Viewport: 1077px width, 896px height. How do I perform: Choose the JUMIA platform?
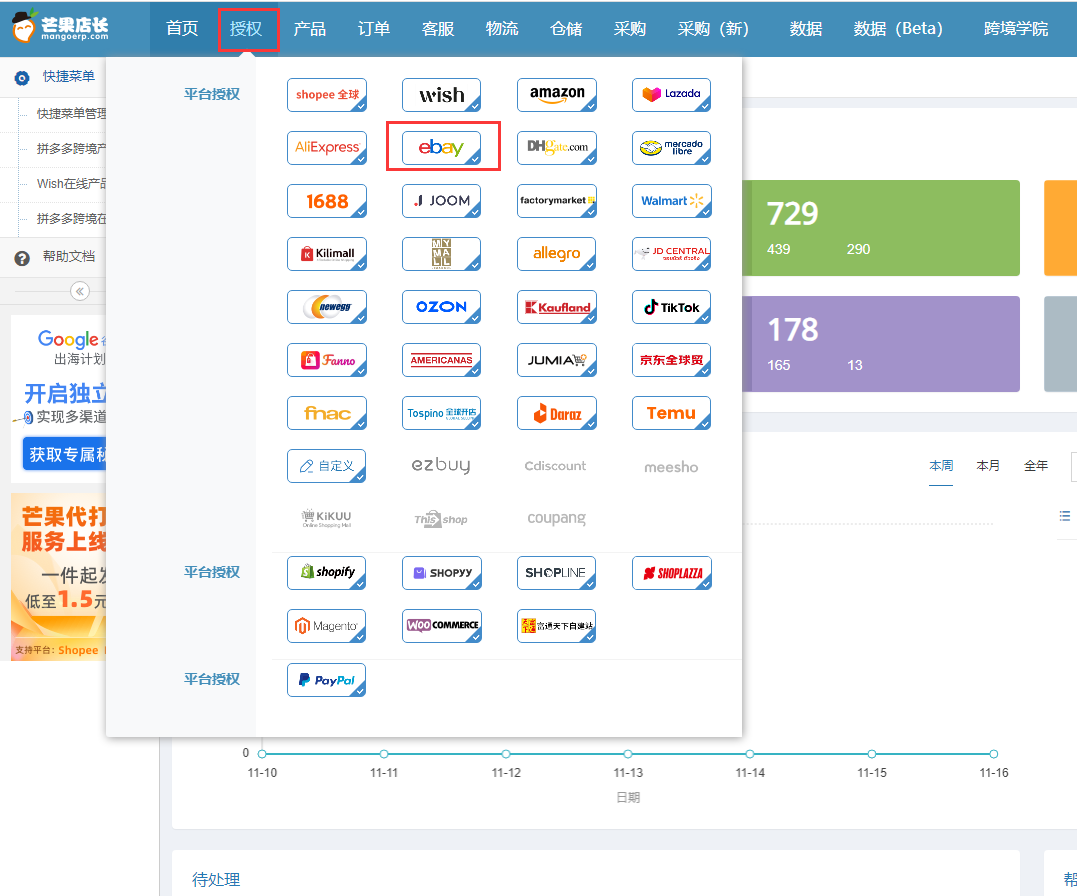(556, 359)
